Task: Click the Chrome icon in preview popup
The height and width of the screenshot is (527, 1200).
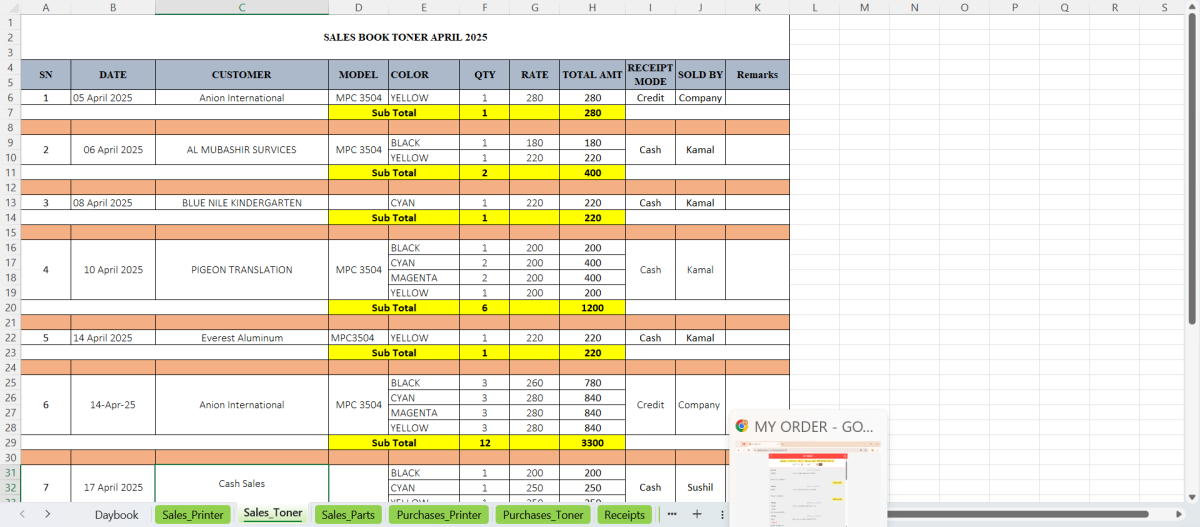Action: click(x=742, y=426)
